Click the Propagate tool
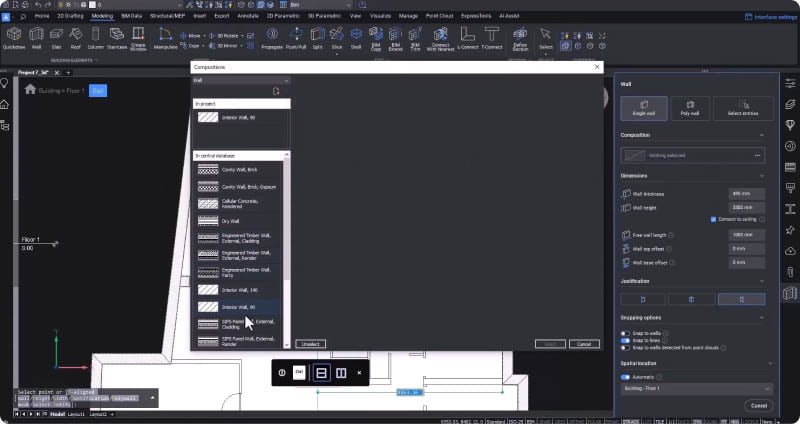The image size is (800, 424). (272, 38)
